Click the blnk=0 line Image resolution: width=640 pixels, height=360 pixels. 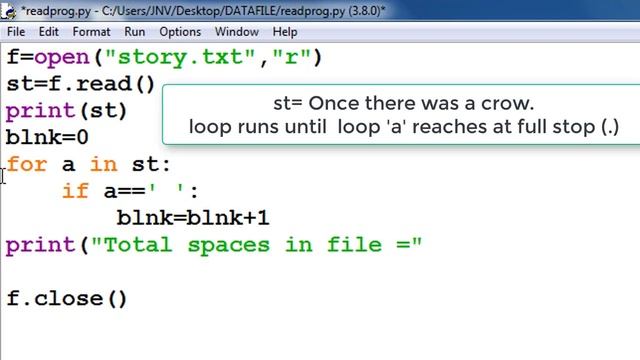click(x=47, y=137)
